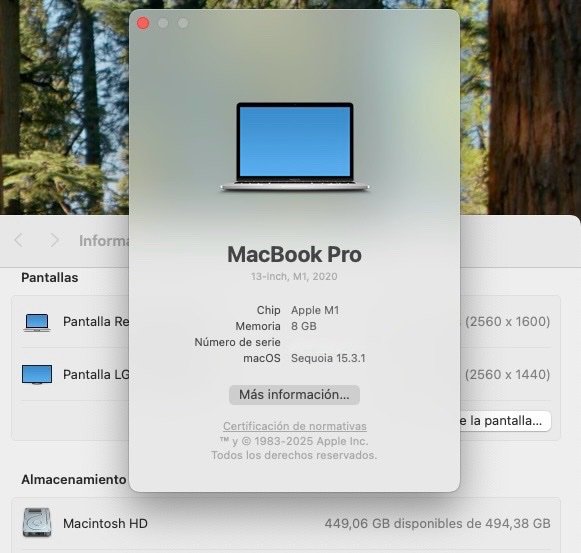Click '449,06 GB disponibles de 494,38 GB'
Image resolution: width=581 pixels, height=553 pixels.
click(x=438, y=524)
